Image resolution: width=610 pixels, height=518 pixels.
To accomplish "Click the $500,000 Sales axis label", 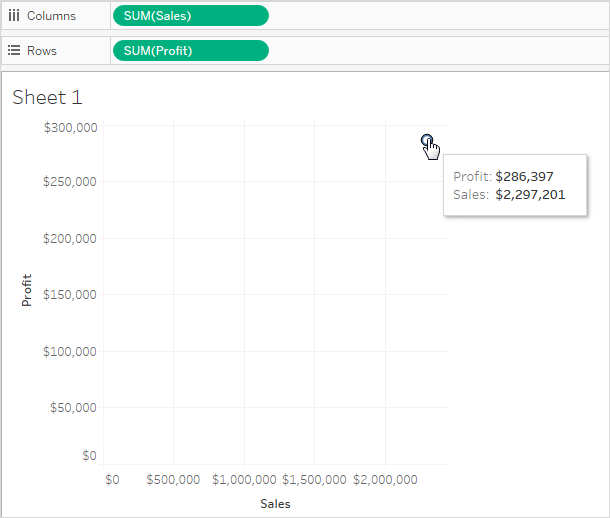I will click(x=173, y=480).
